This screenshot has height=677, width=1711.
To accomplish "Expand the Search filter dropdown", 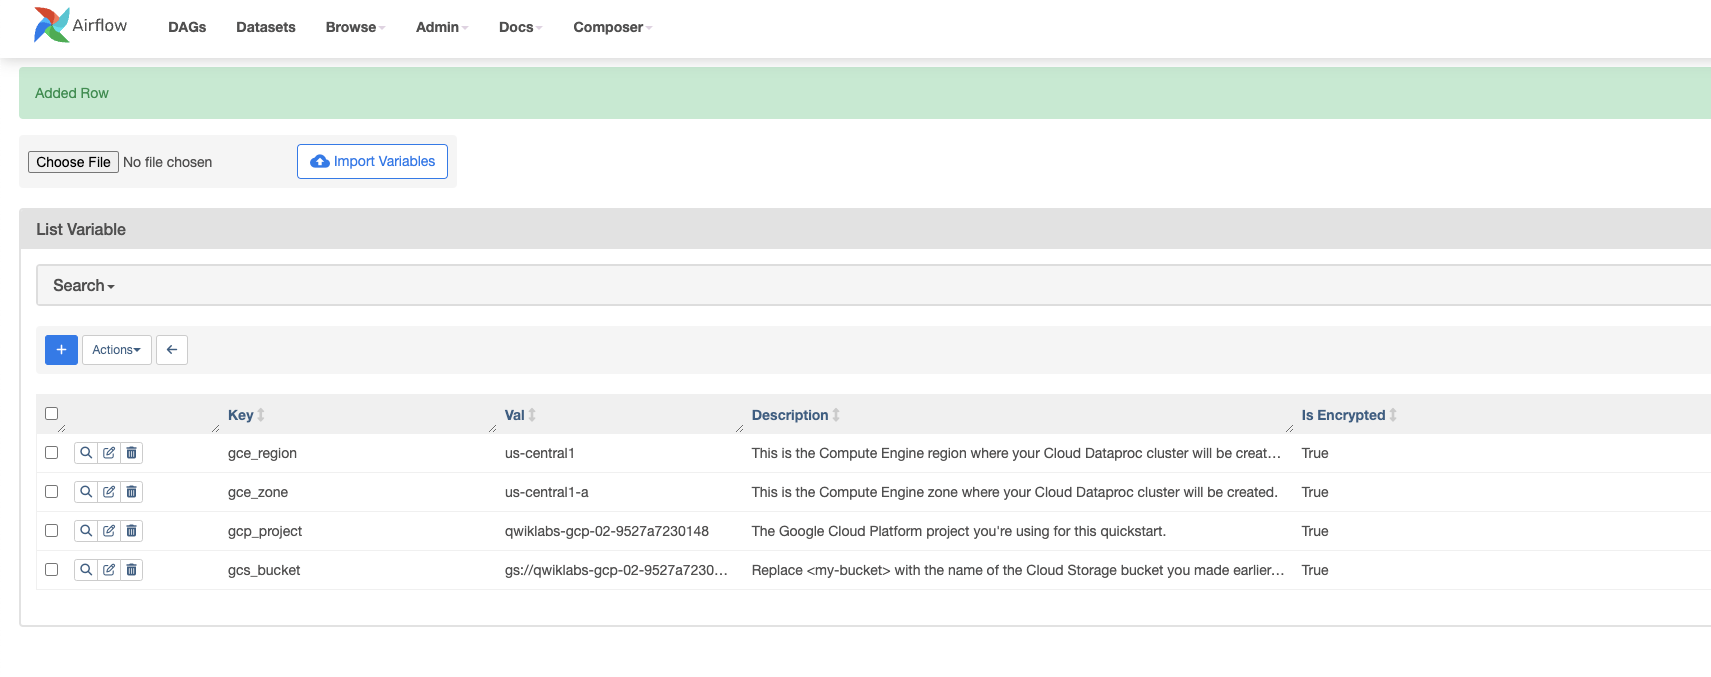I will (84, 286).
